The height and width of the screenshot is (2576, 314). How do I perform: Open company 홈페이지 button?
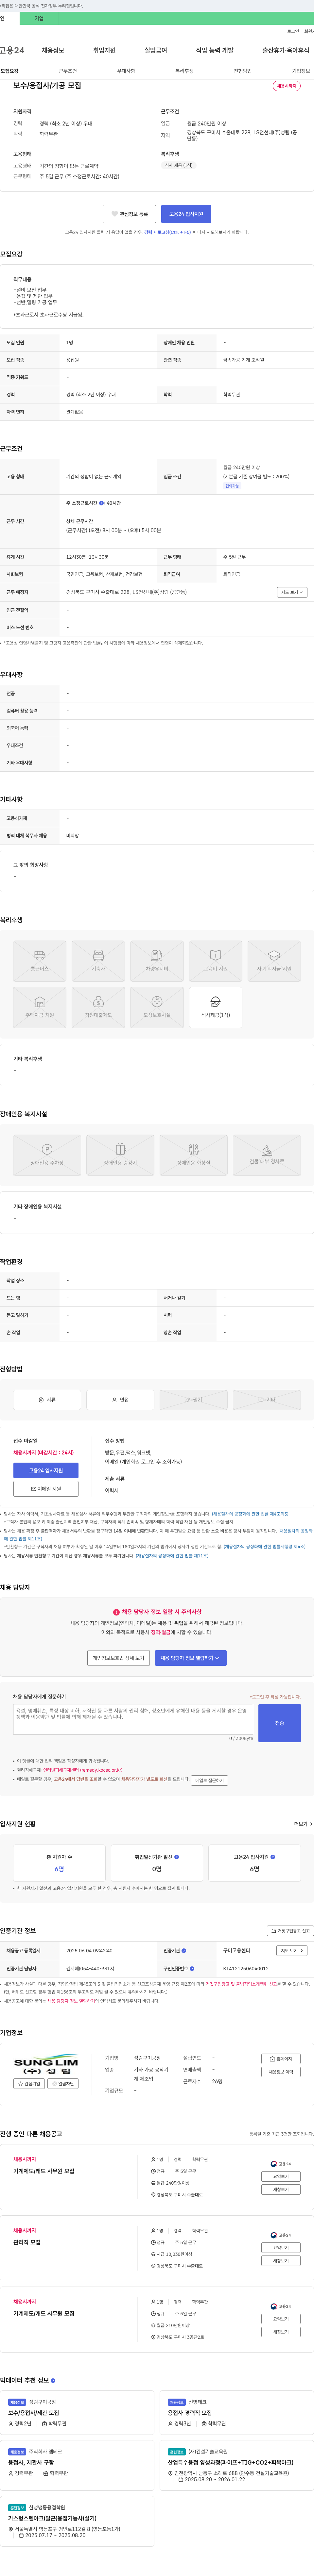click(x=281, y=2059)
